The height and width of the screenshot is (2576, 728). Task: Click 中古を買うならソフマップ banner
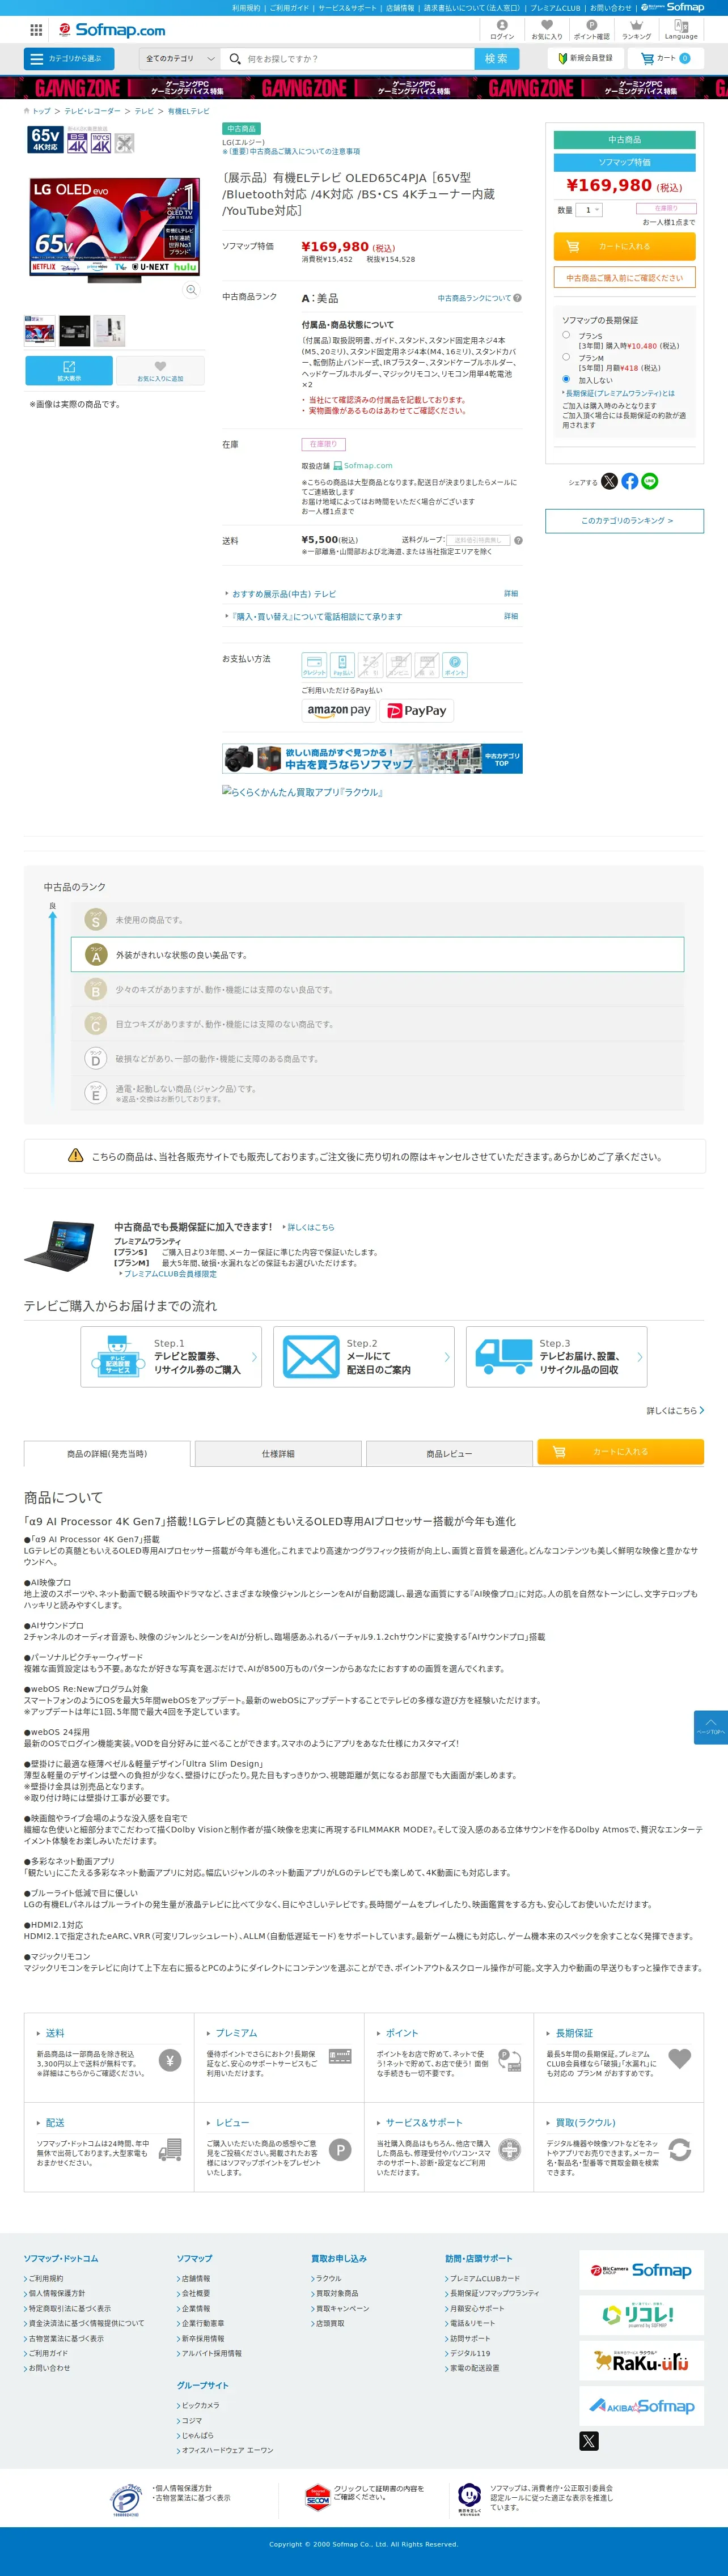[372, 758]
